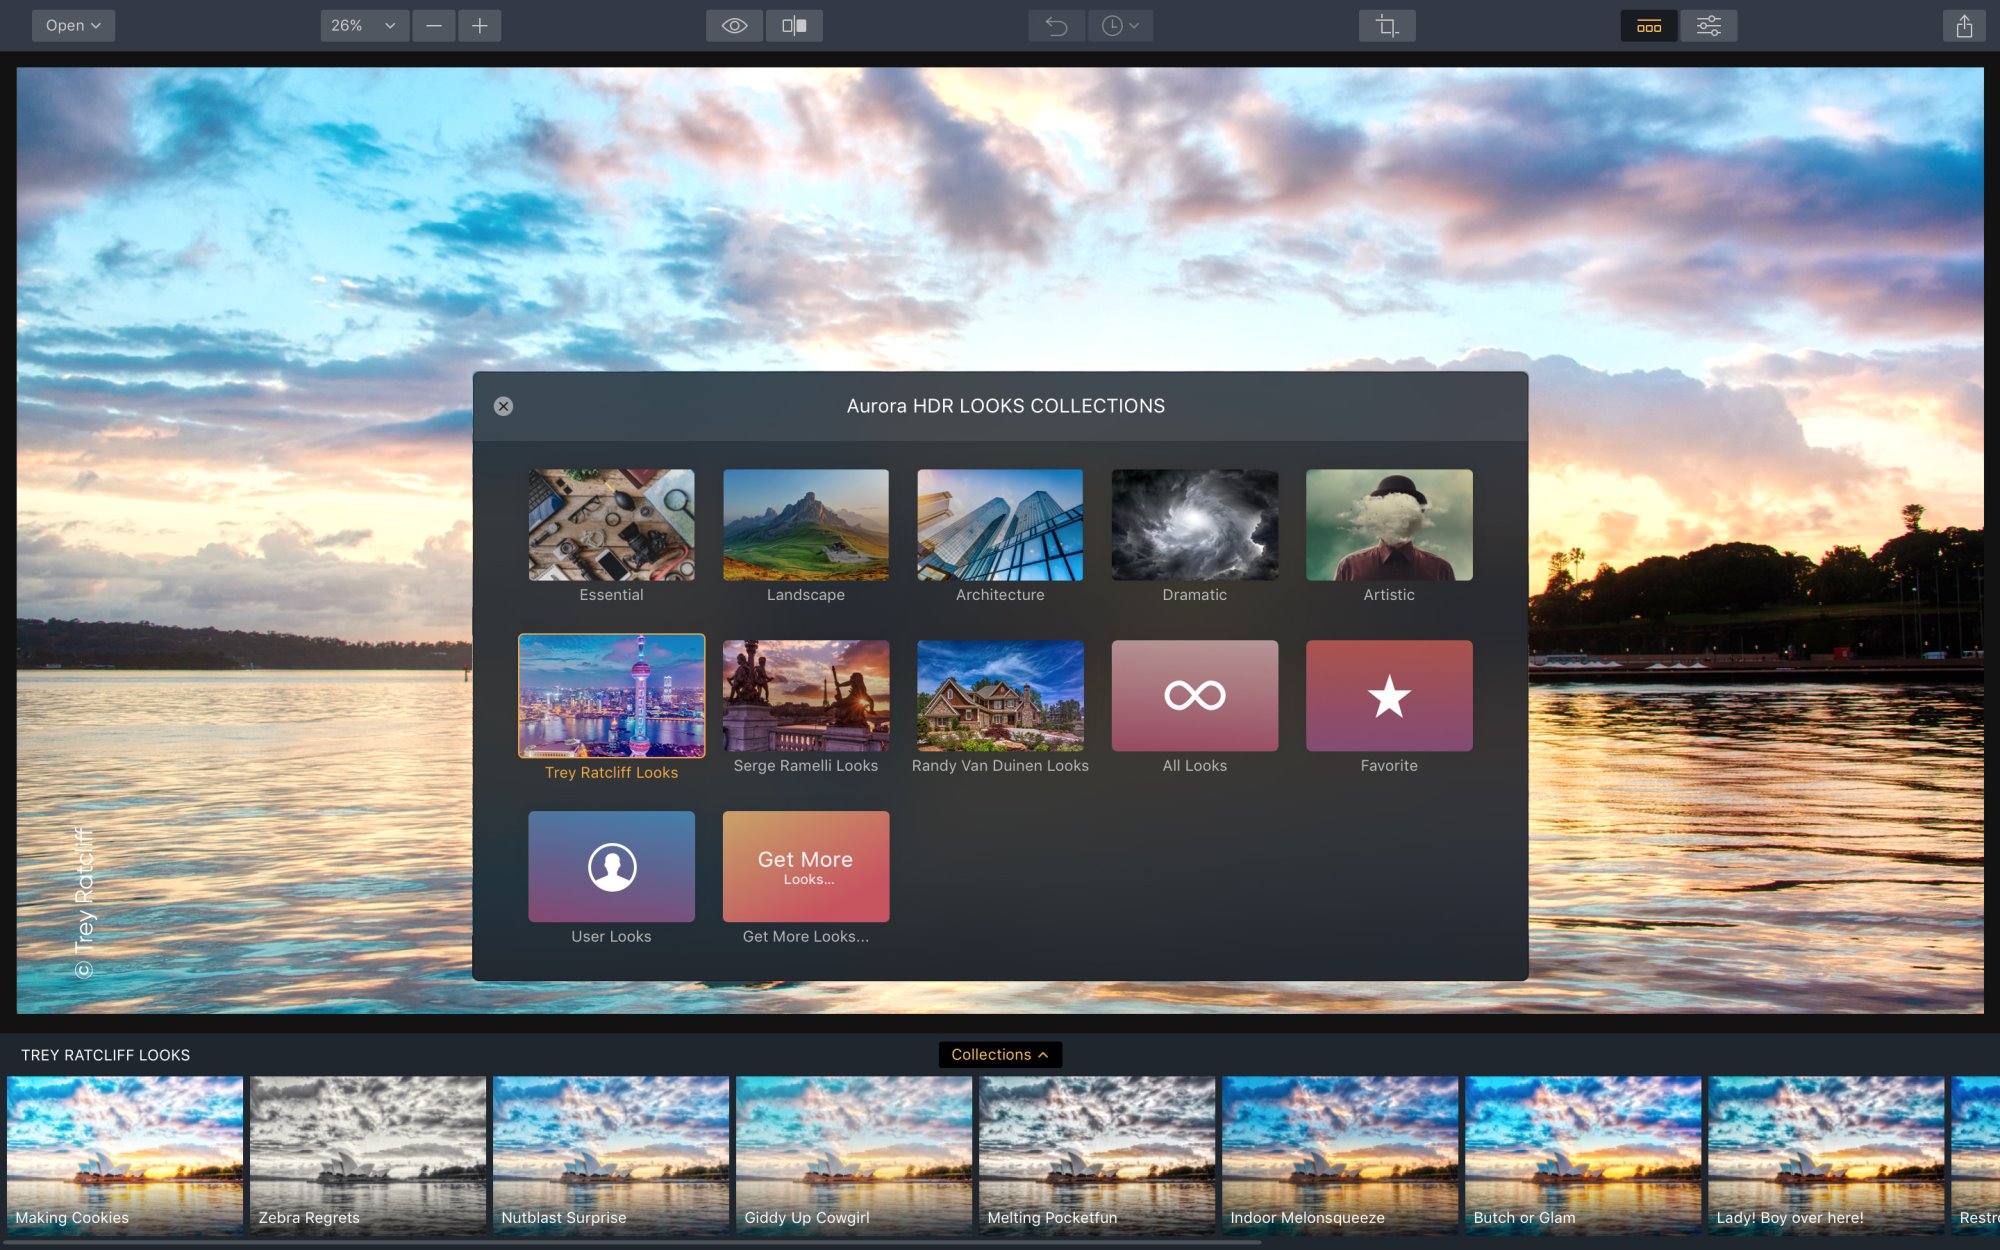This screenshot has height=1250, width=2000.
Task: Apply the Zebra Regrets look thumbnail
Action: pos(368,1154)
